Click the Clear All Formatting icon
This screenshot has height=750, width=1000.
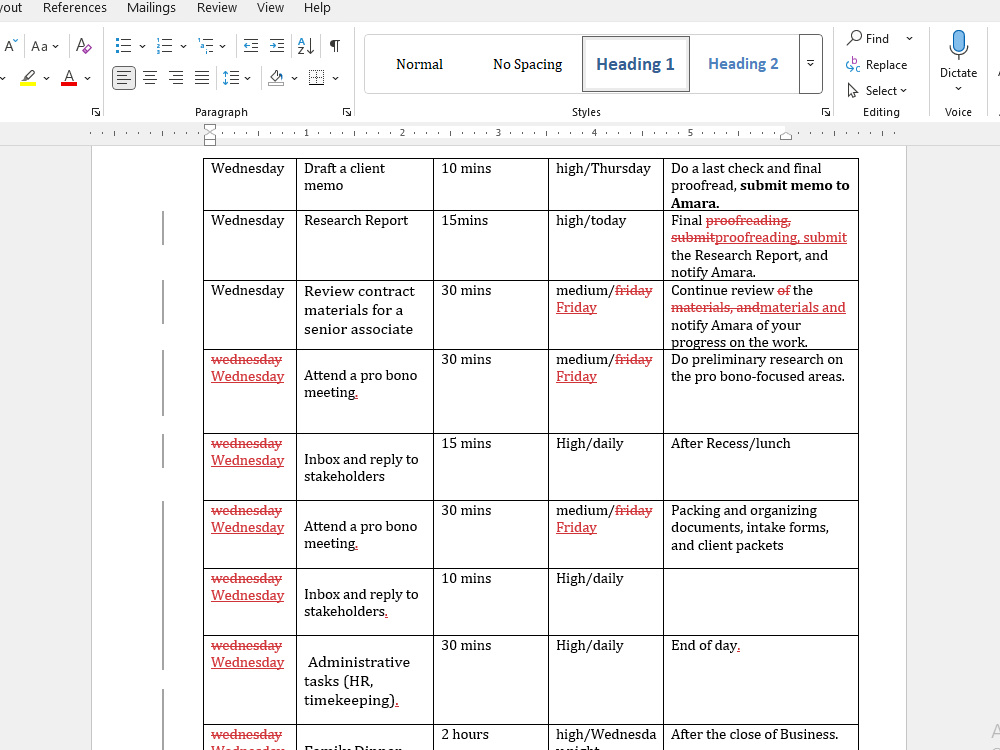[x=84, y=46]
